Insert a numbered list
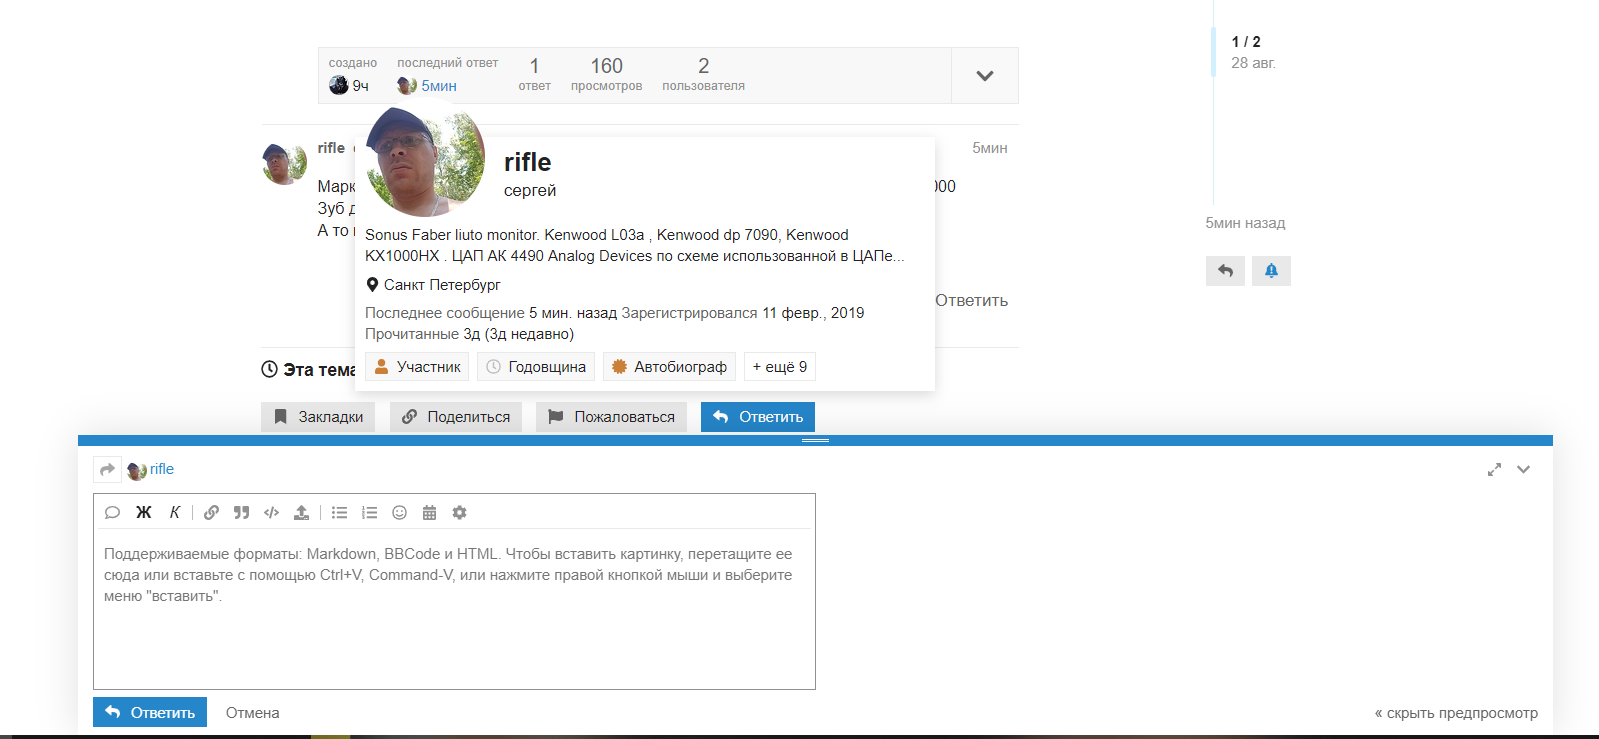The height and width of the screenshot is (739, 1599). coord(370,512)
